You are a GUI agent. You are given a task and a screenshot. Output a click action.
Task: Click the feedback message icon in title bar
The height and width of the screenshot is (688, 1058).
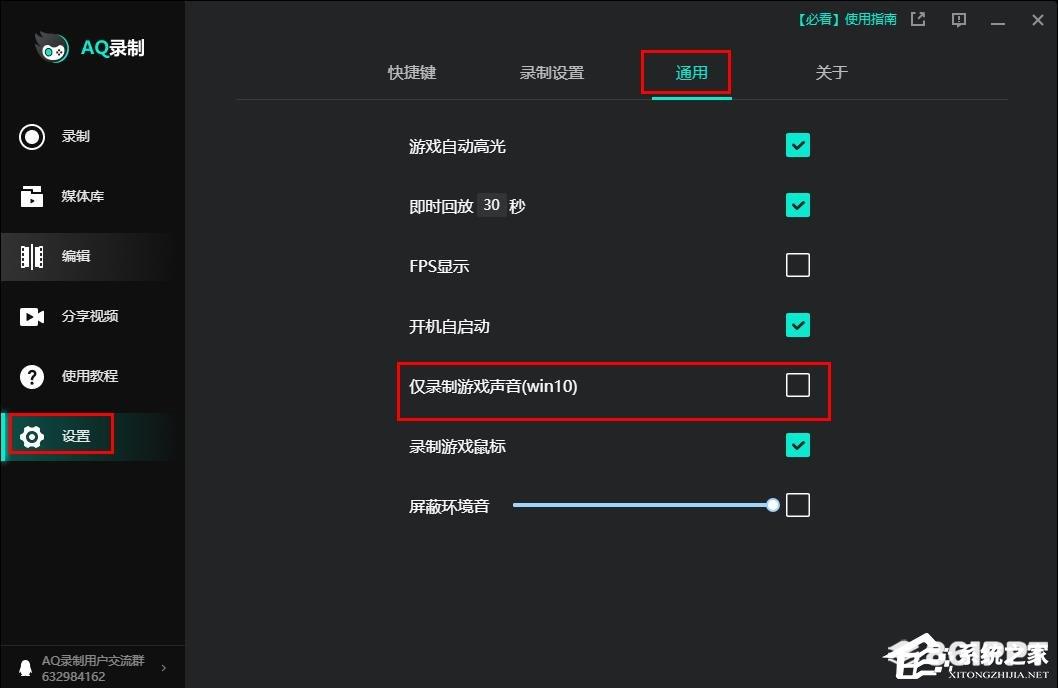point(958,20)
